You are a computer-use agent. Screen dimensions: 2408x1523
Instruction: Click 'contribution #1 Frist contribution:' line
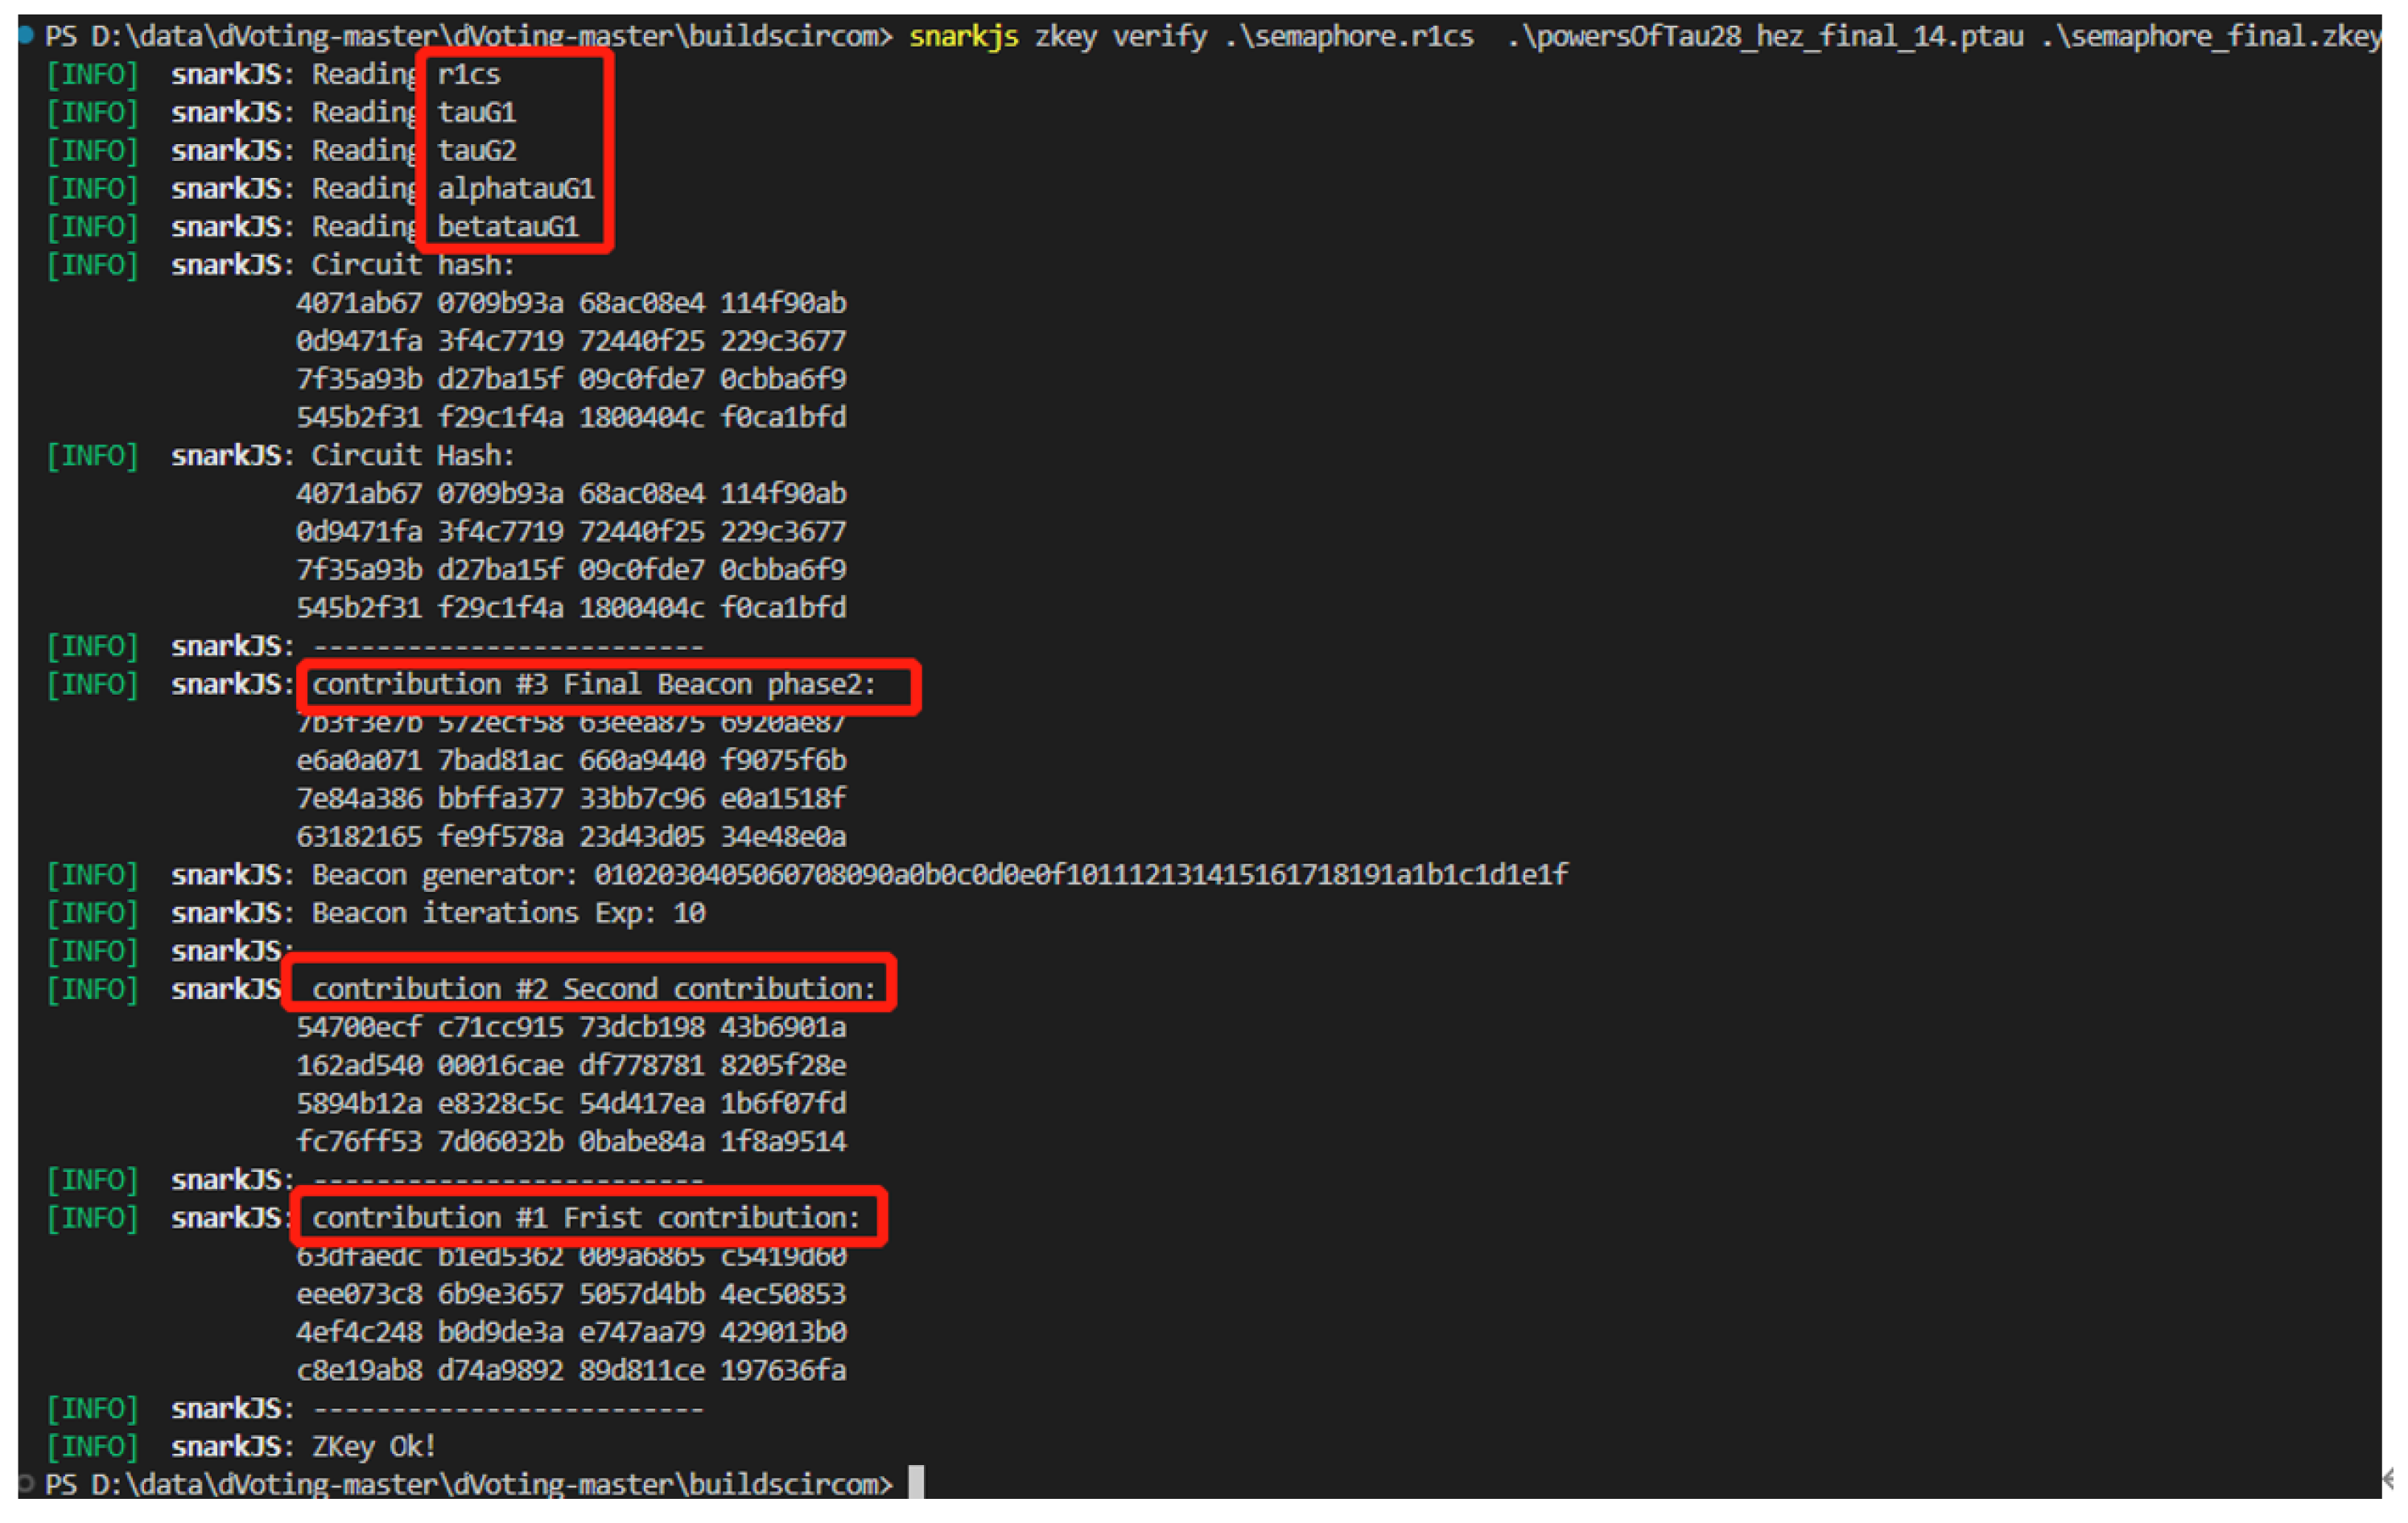click(x=586, y=1218)
